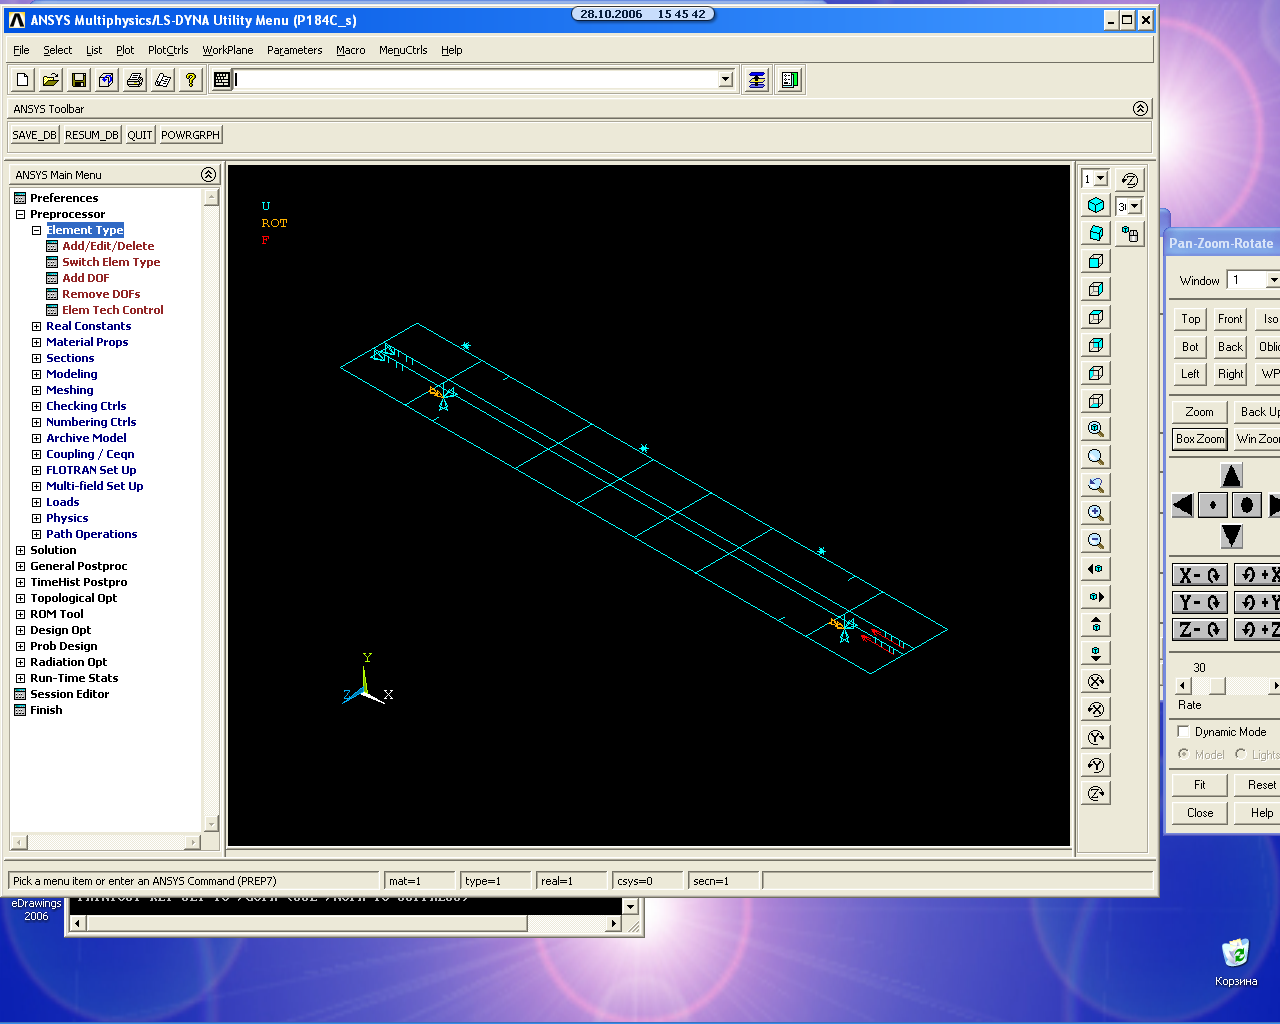Viewport: 1280px width, 1024px height.
Task: Click the eDrawings 2006 desktop icon
Action: [x=36, y=910]
